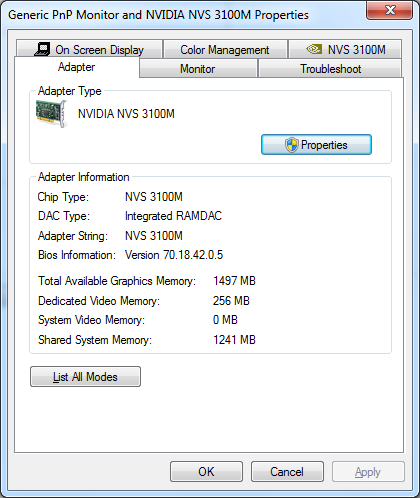Click the Bios Information label
420x498 pixels.
click(x=77, y=255)
